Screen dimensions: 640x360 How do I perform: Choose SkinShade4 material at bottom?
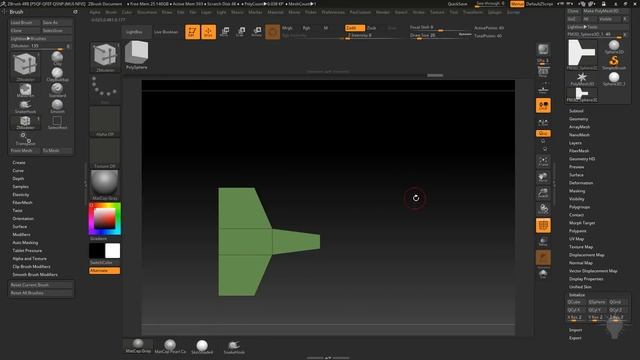pyautogui.click(x=202, y=346)
